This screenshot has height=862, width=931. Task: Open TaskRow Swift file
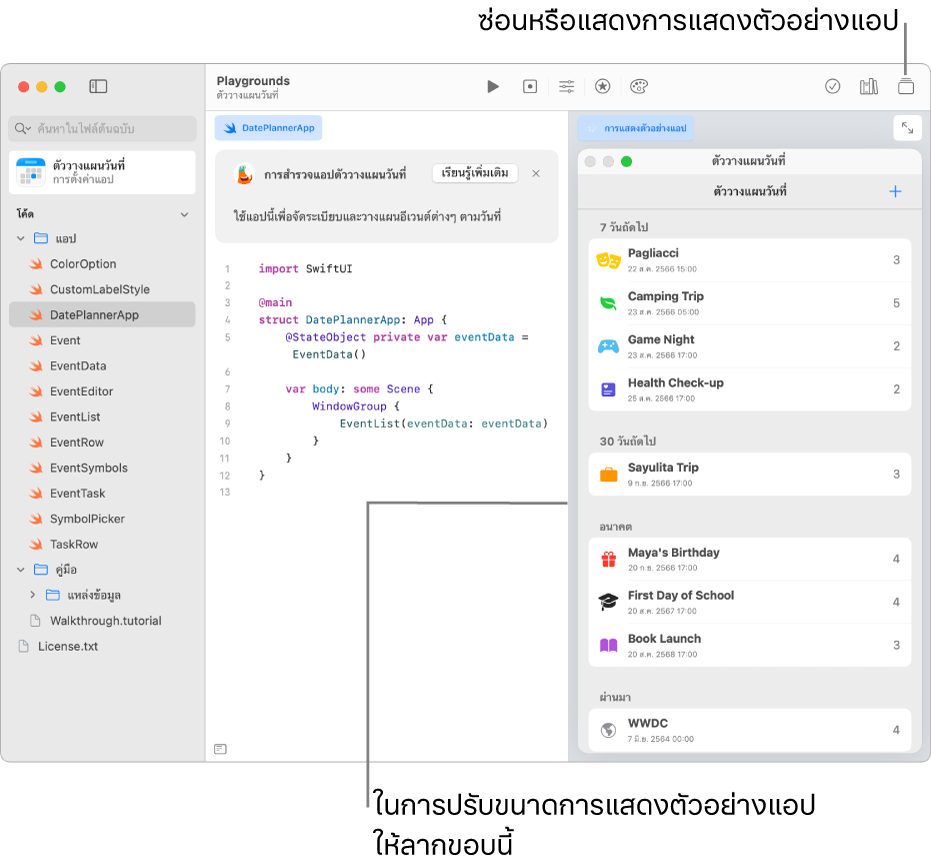click(x=102, y=545)
